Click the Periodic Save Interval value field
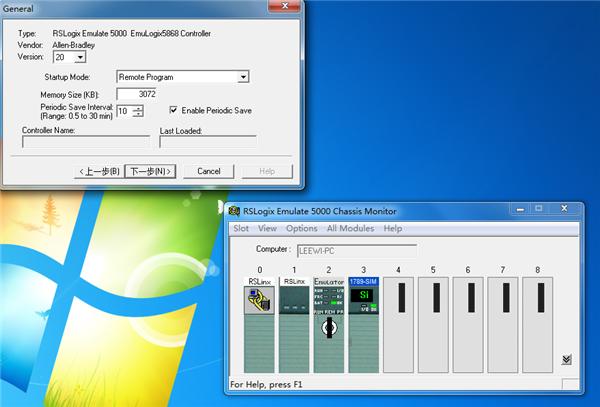The width and height of the screenshot is (600, 407). pyautogui.click(x=125, y=111)
